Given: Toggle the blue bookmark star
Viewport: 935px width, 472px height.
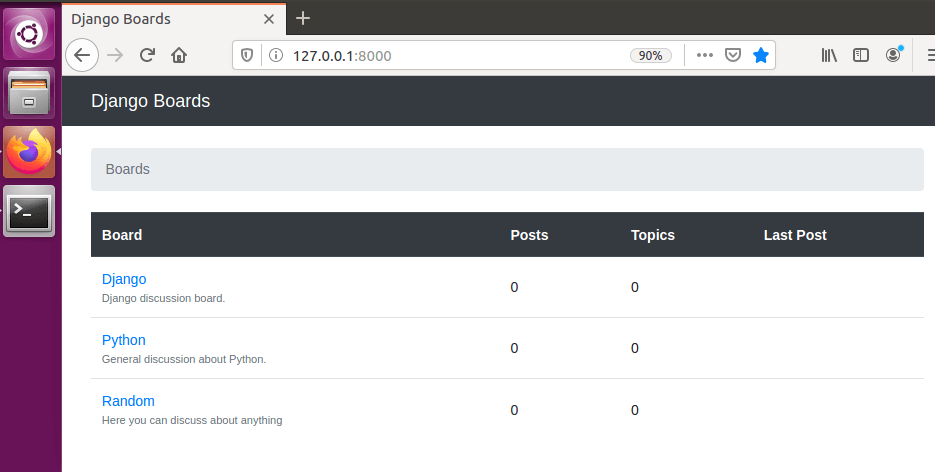Looking at the screenshot, I should pyautogui.click(x=761, y=55).
